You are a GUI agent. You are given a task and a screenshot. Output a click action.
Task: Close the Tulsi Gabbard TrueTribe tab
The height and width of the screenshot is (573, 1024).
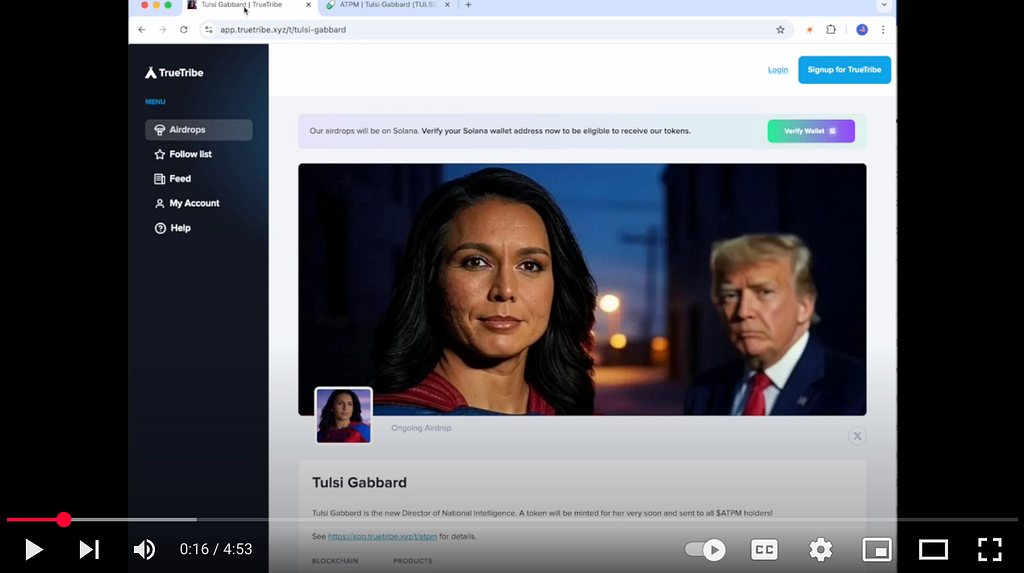coord(308,5)
